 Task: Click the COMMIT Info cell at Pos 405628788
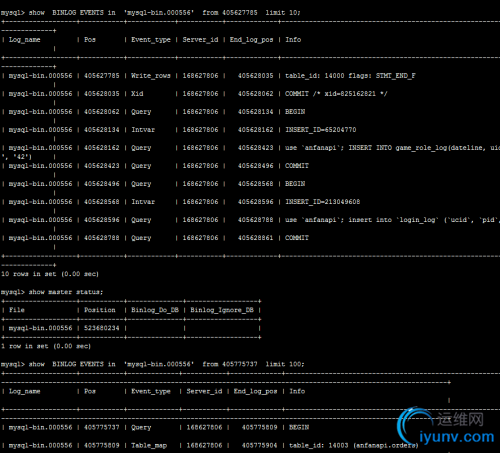tap(297, 238)
